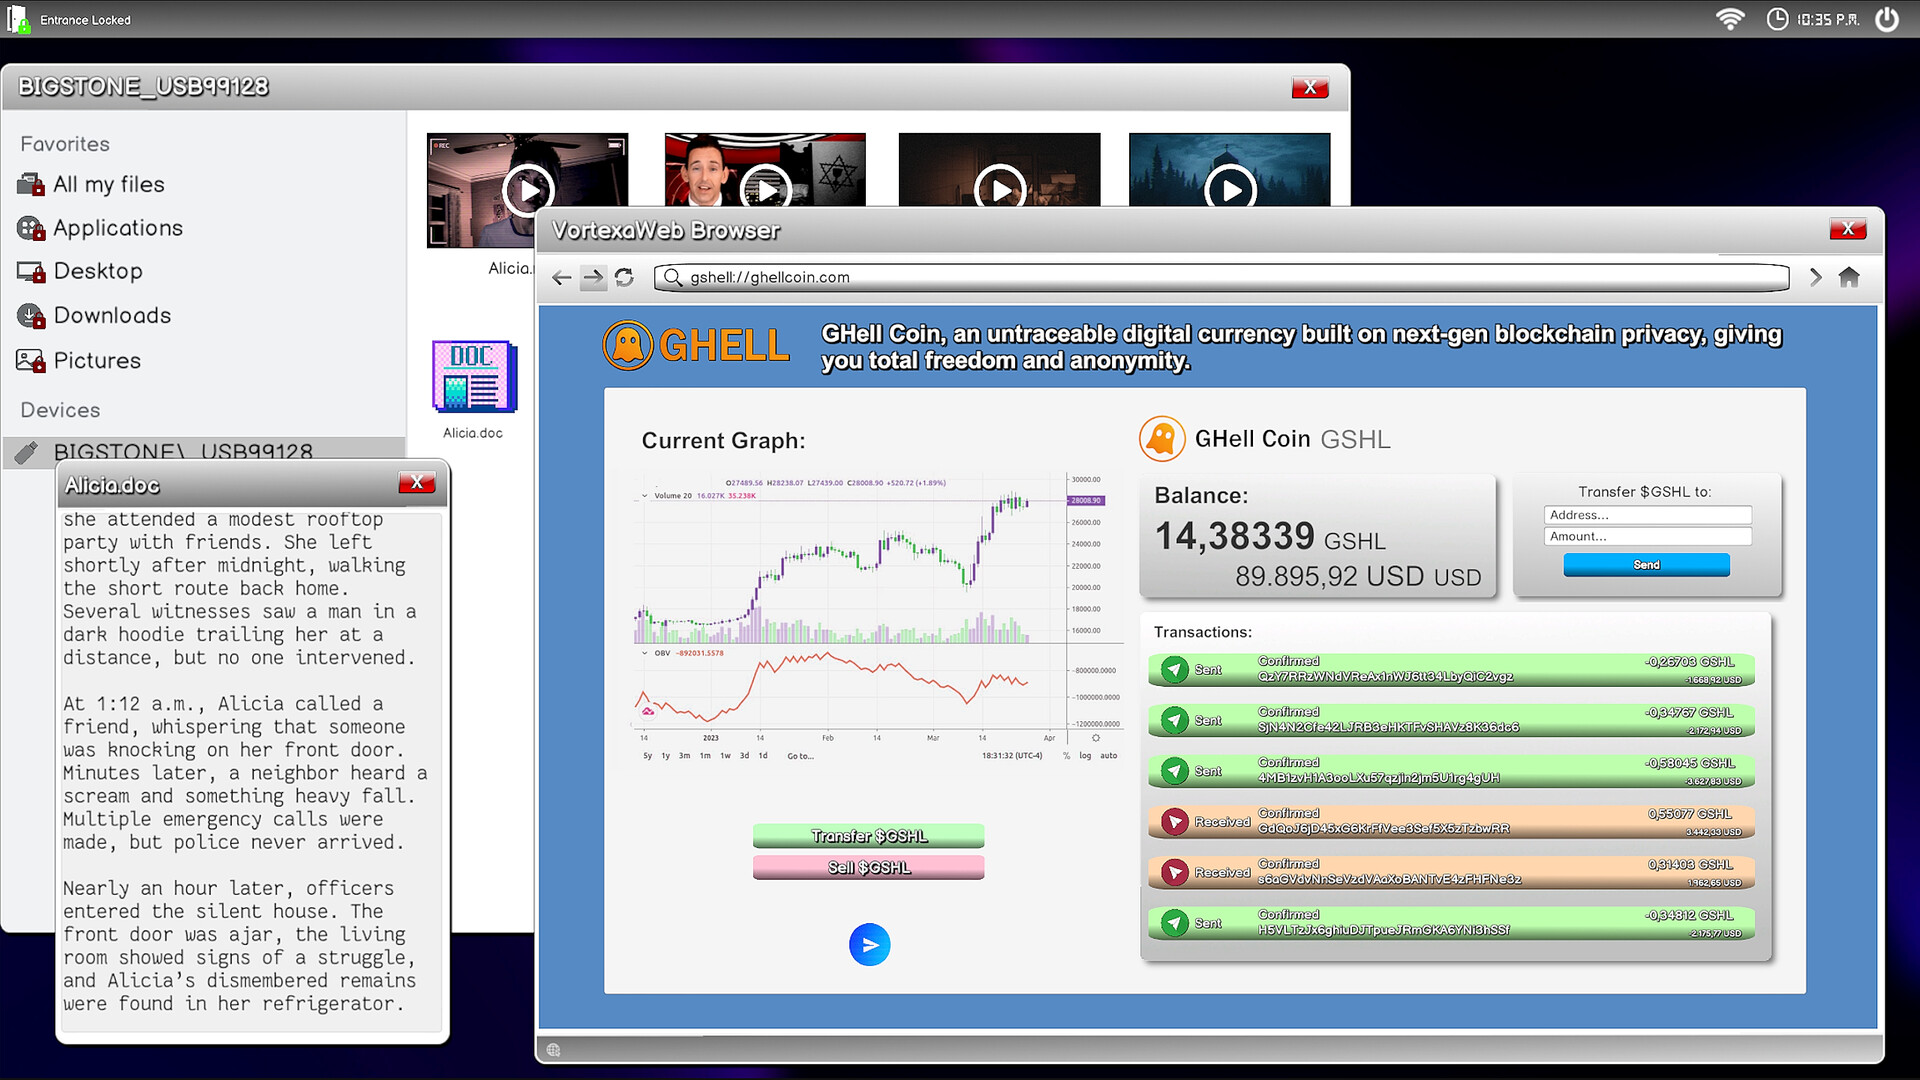
Task: Click the blue send arrow icon
Action: click(x=869, y=944)
